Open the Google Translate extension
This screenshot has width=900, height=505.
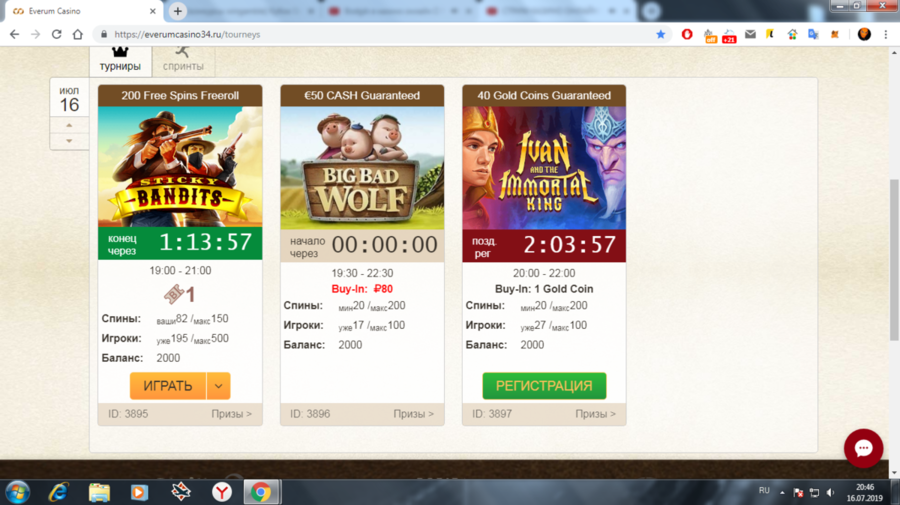pyautogui.click(x=812, y=34)
